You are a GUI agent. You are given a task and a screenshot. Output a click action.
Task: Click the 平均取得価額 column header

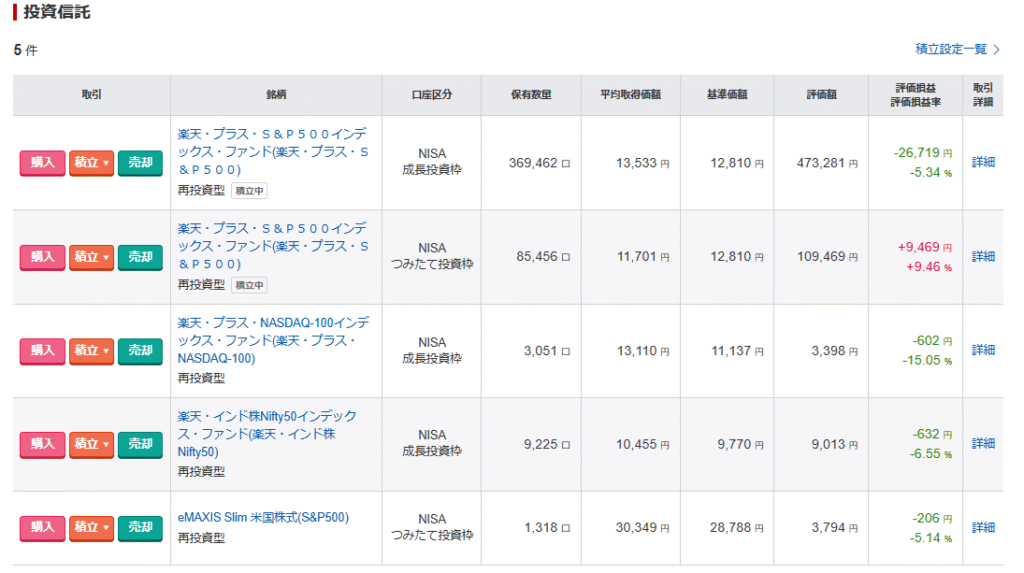[630, 95]
